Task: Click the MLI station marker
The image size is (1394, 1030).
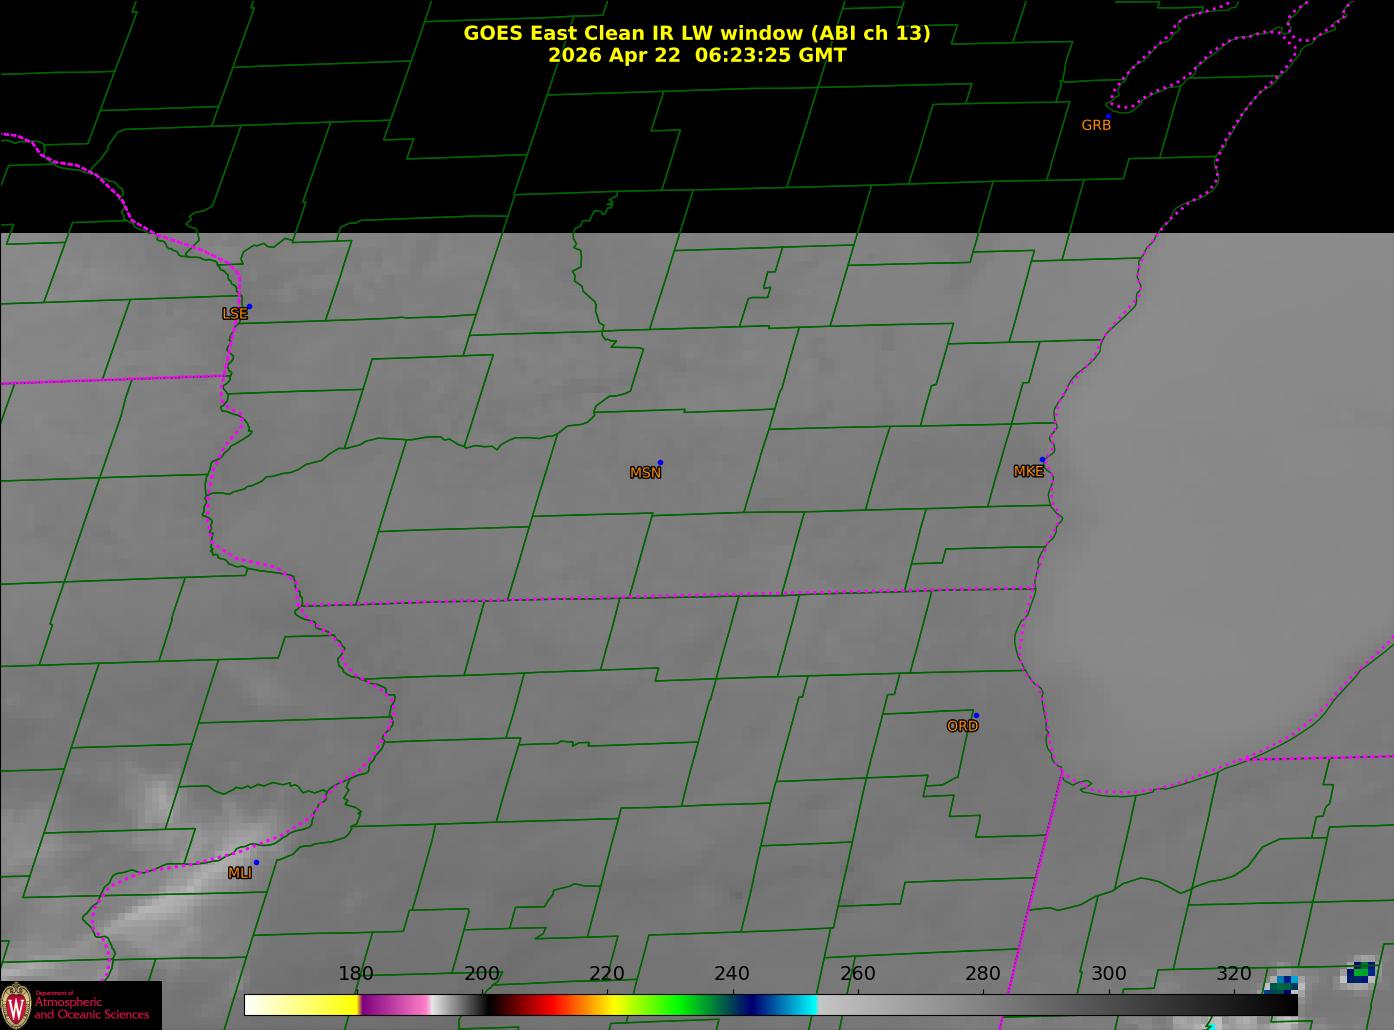Action: coord(256,863)
